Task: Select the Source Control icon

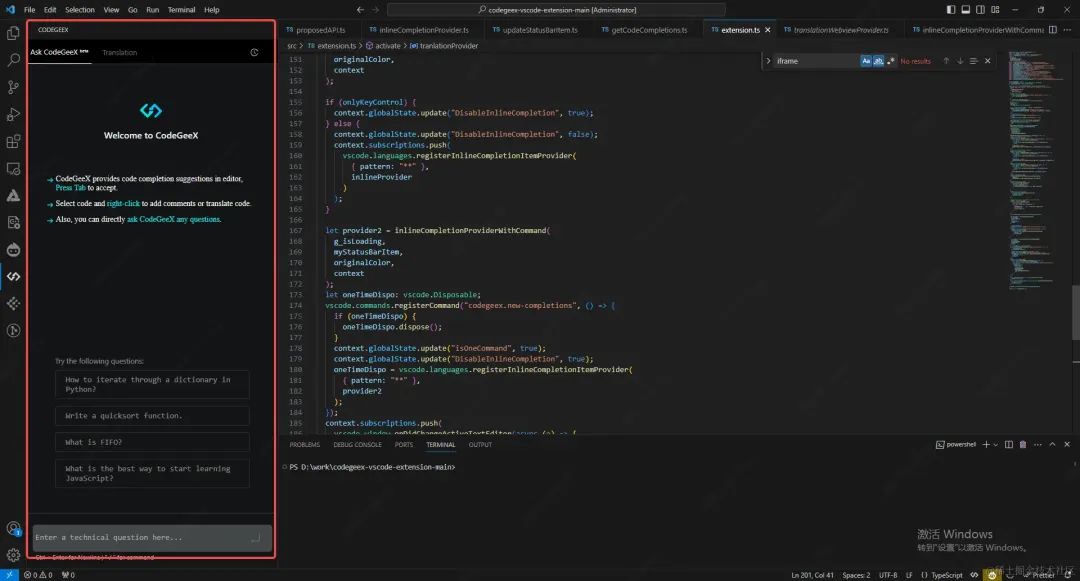Action: [x=13, y=87]
